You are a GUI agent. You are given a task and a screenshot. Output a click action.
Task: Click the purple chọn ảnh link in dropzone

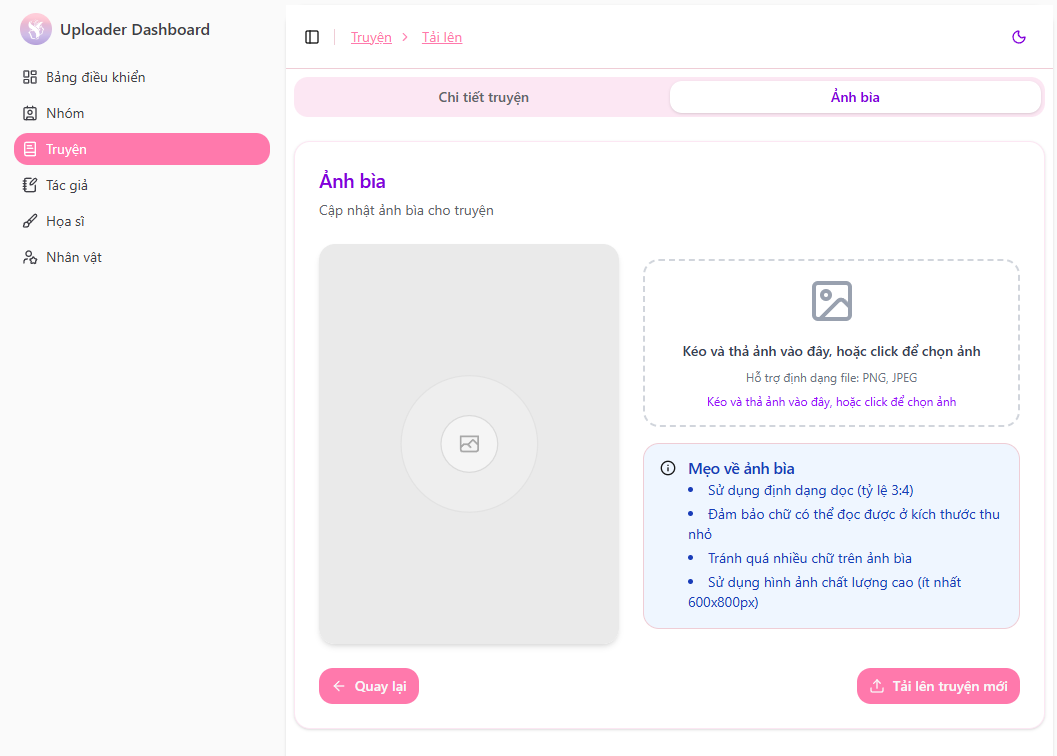pos(831,401)
